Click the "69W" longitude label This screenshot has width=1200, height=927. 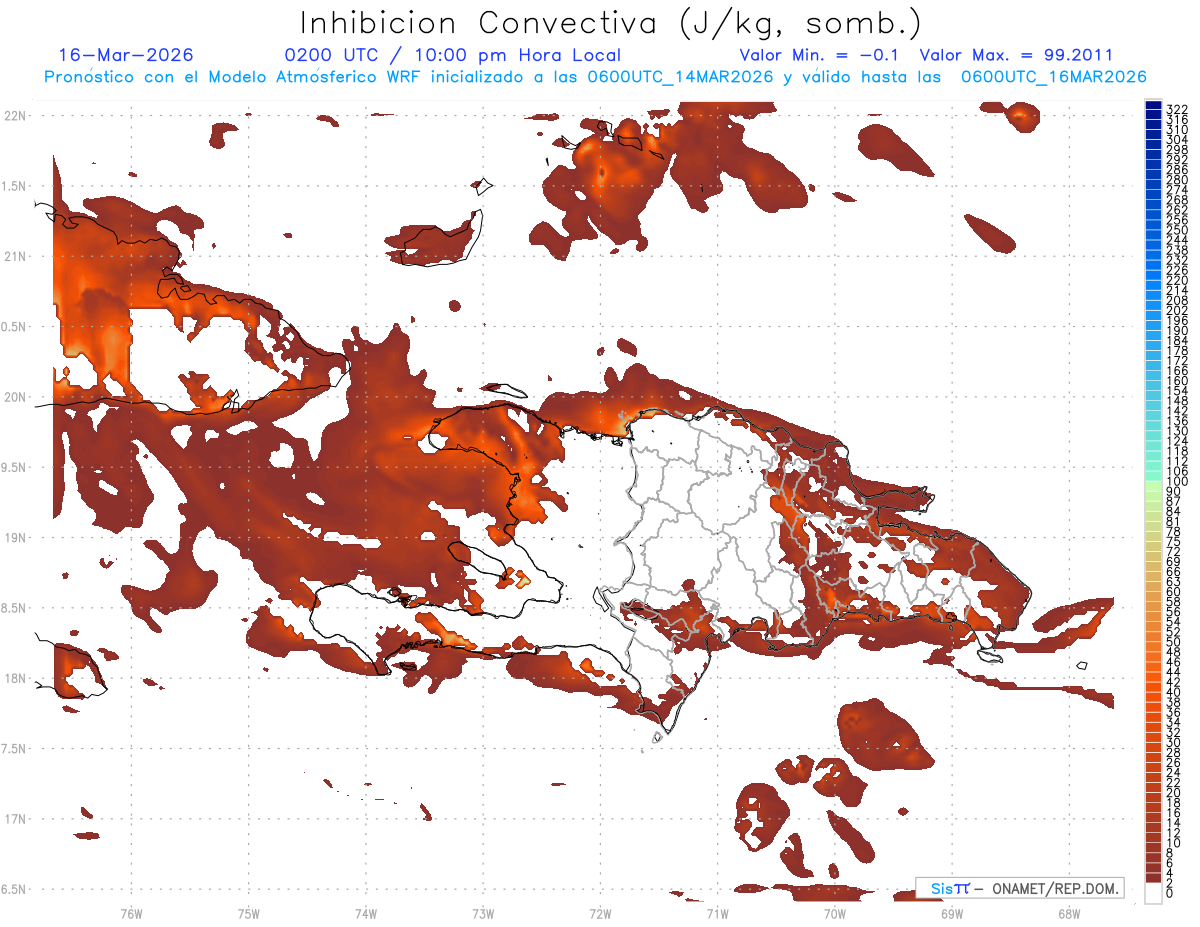[952, 913]
